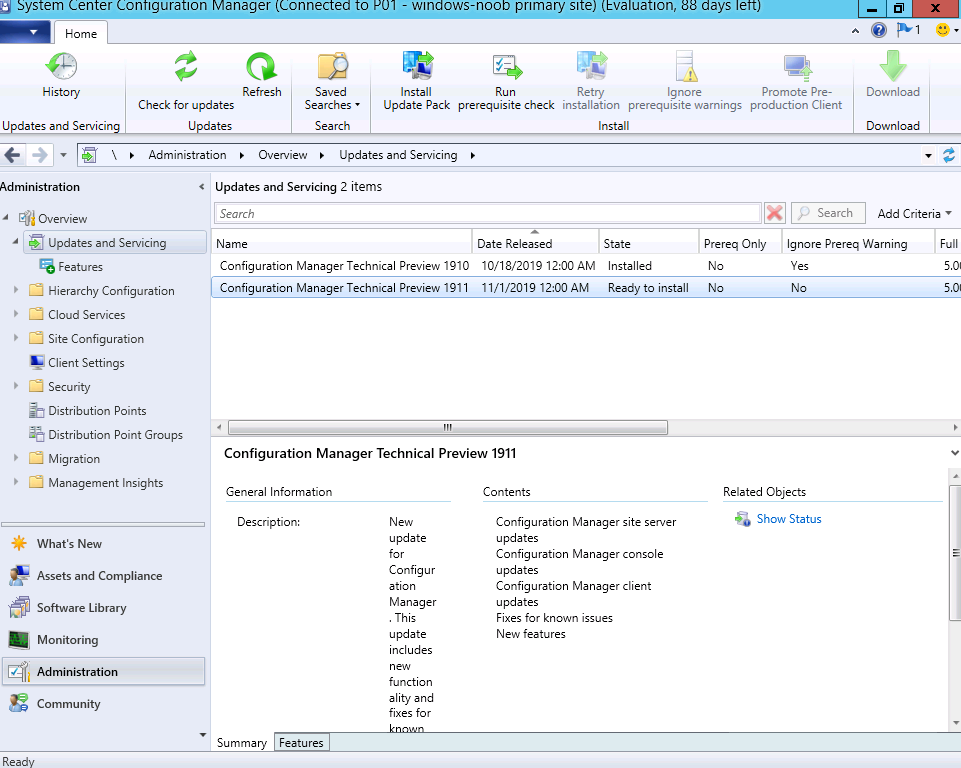Expand the Cloud Services folder
This screenshot has height=768, width=961.
click(16, 313)
